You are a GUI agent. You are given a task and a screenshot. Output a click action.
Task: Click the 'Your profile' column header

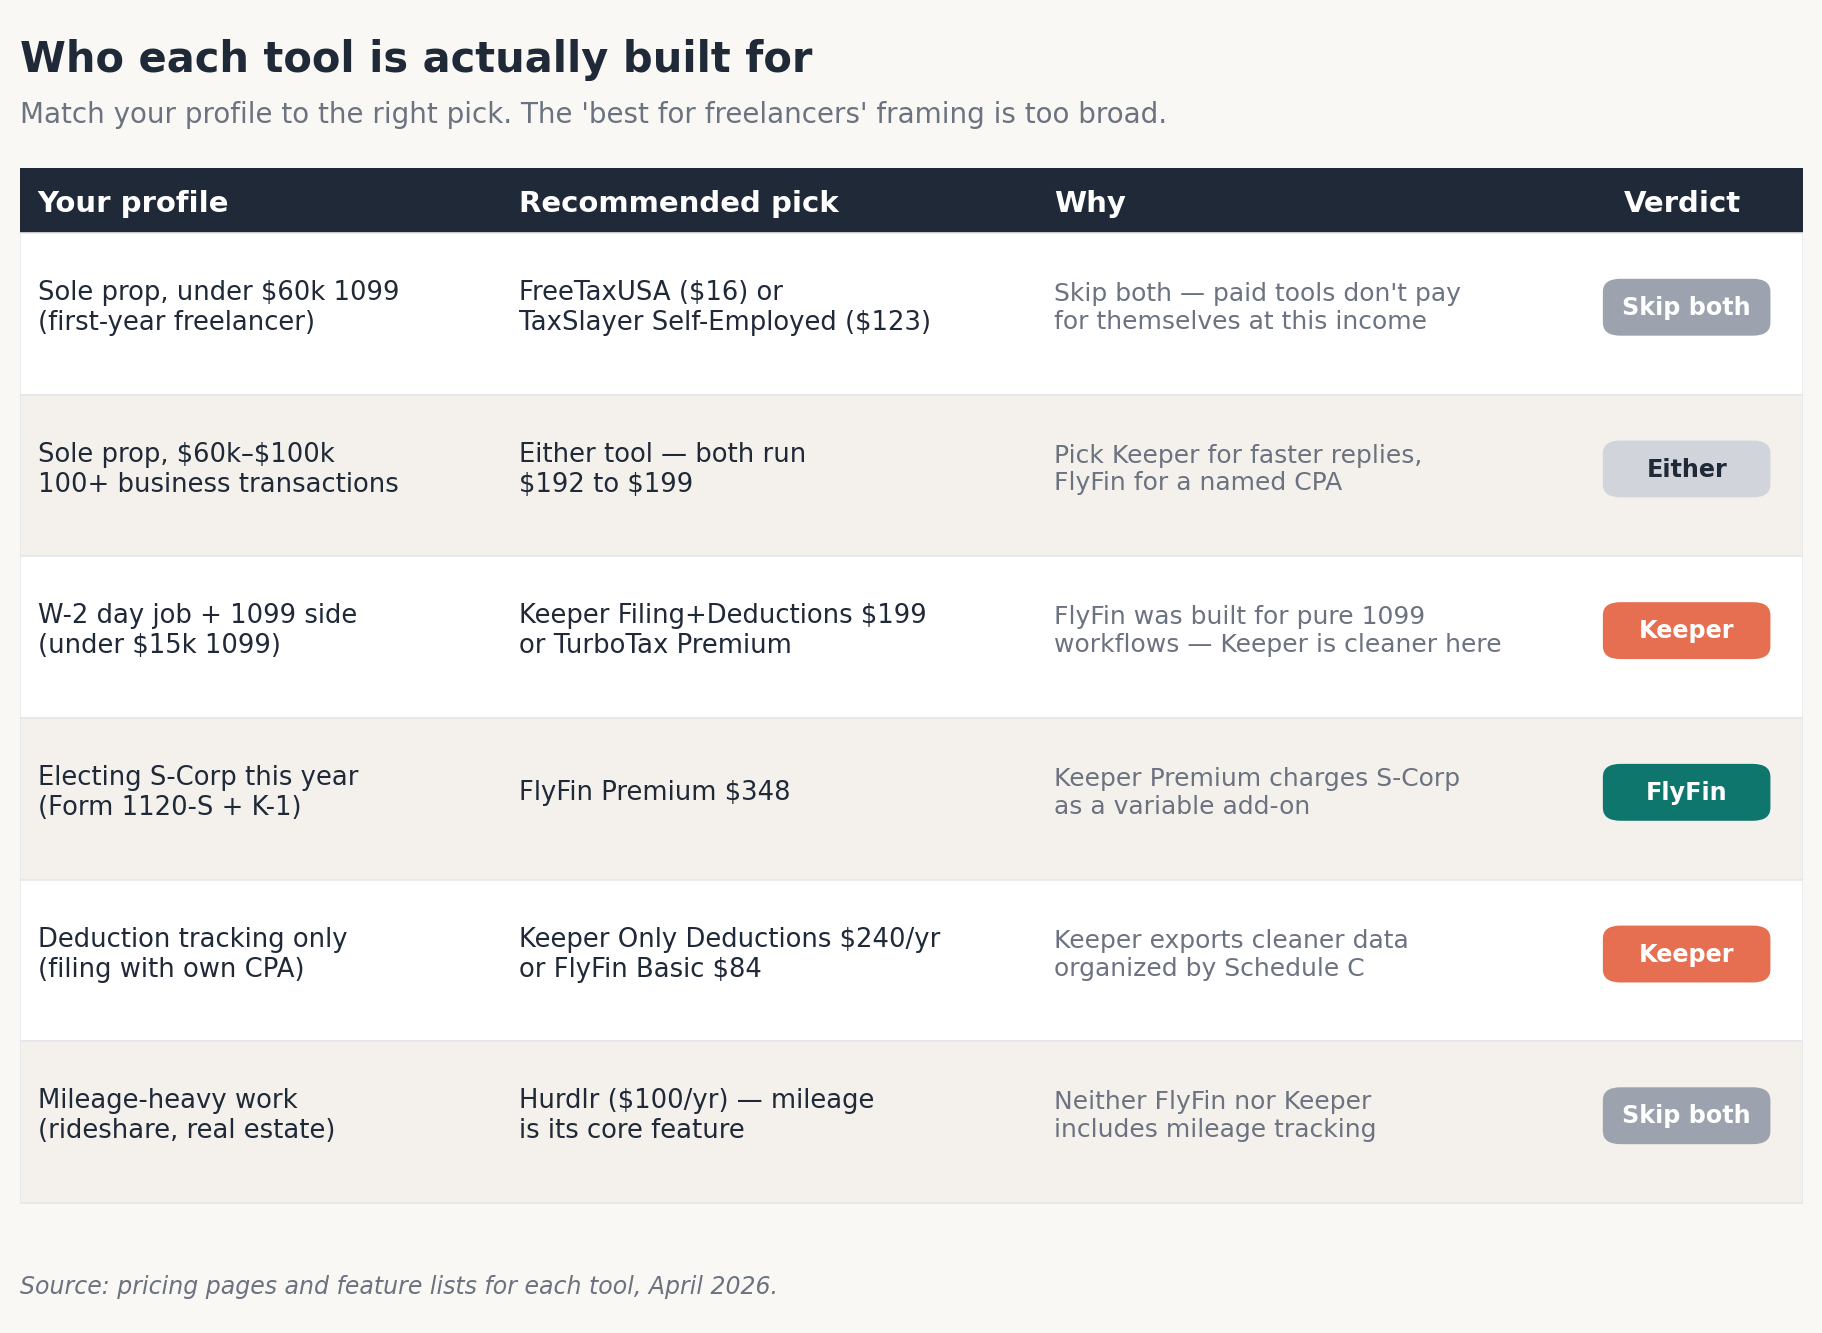133,202
